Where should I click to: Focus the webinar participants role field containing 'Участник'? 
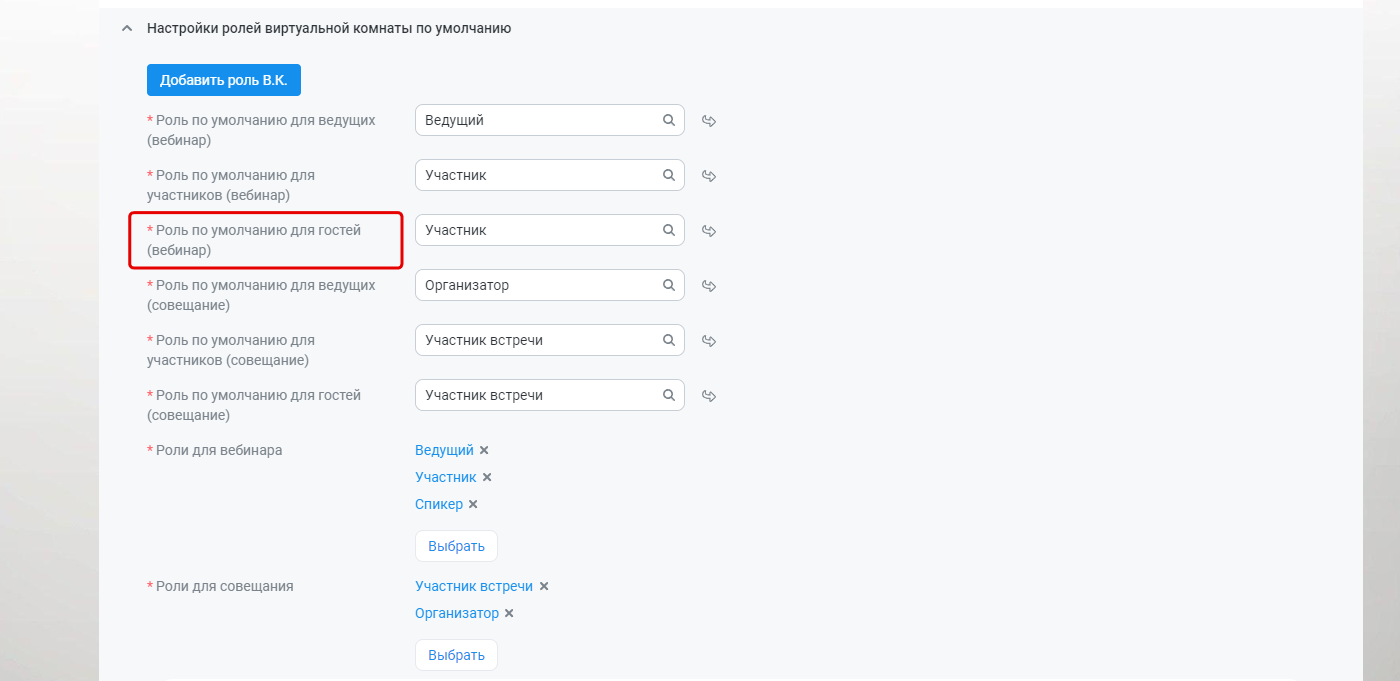550,175
